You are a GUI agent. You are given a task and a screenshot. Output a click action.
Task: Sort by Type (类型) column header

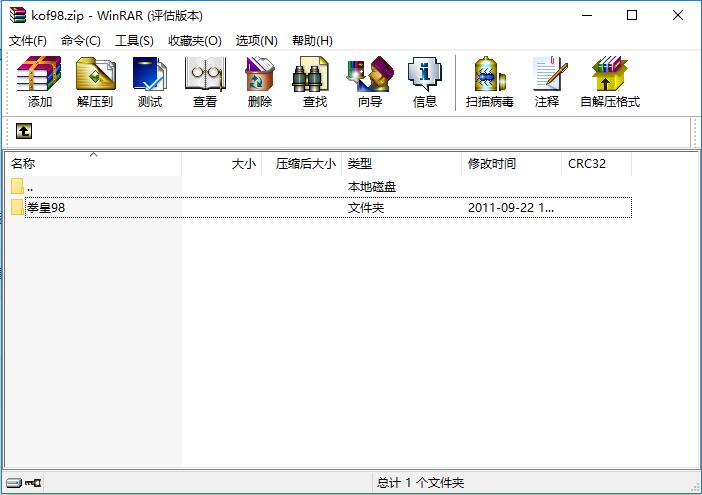click(x=402, y=164)
